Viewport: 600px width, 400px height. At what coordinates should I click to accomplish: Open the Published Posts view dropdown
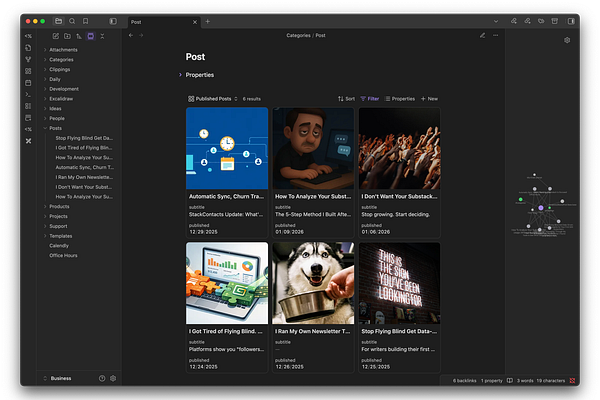click(x=212, y=99)
